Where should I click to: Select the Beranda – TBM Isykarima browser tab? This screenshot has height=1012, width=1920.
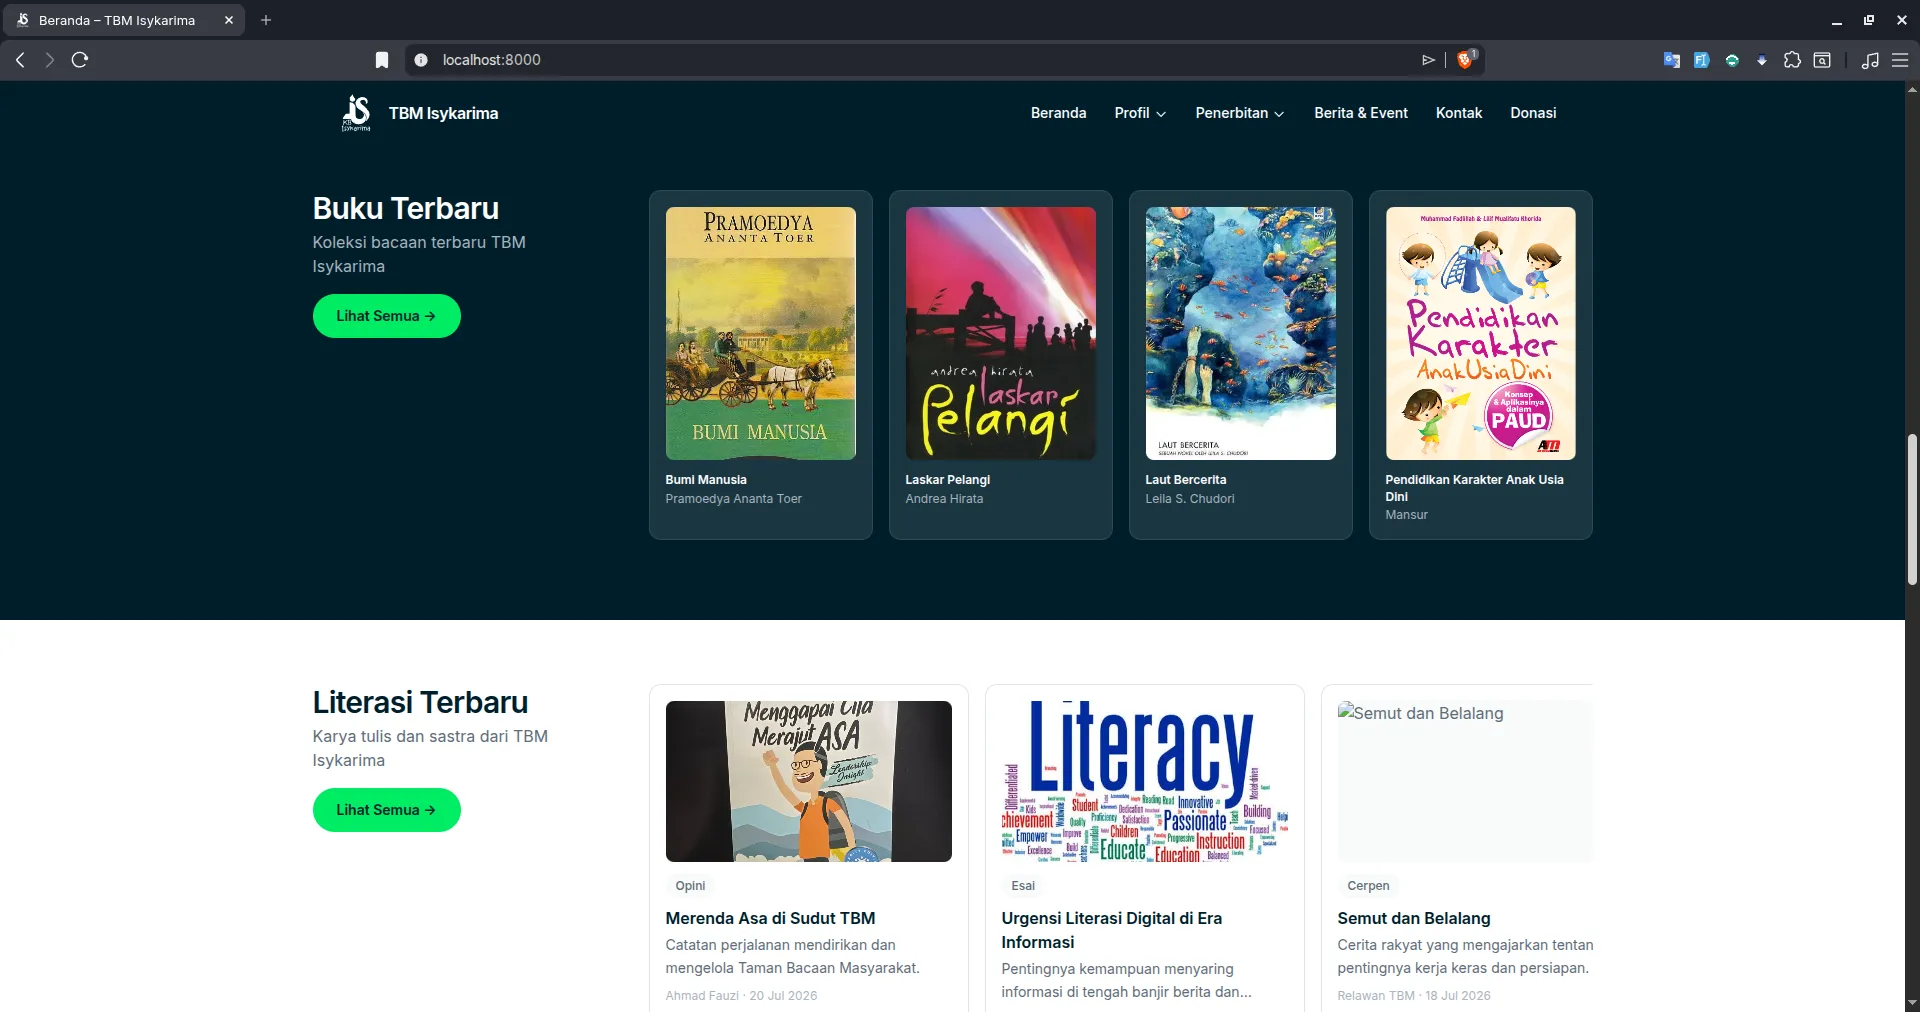[x=124, y=20]
